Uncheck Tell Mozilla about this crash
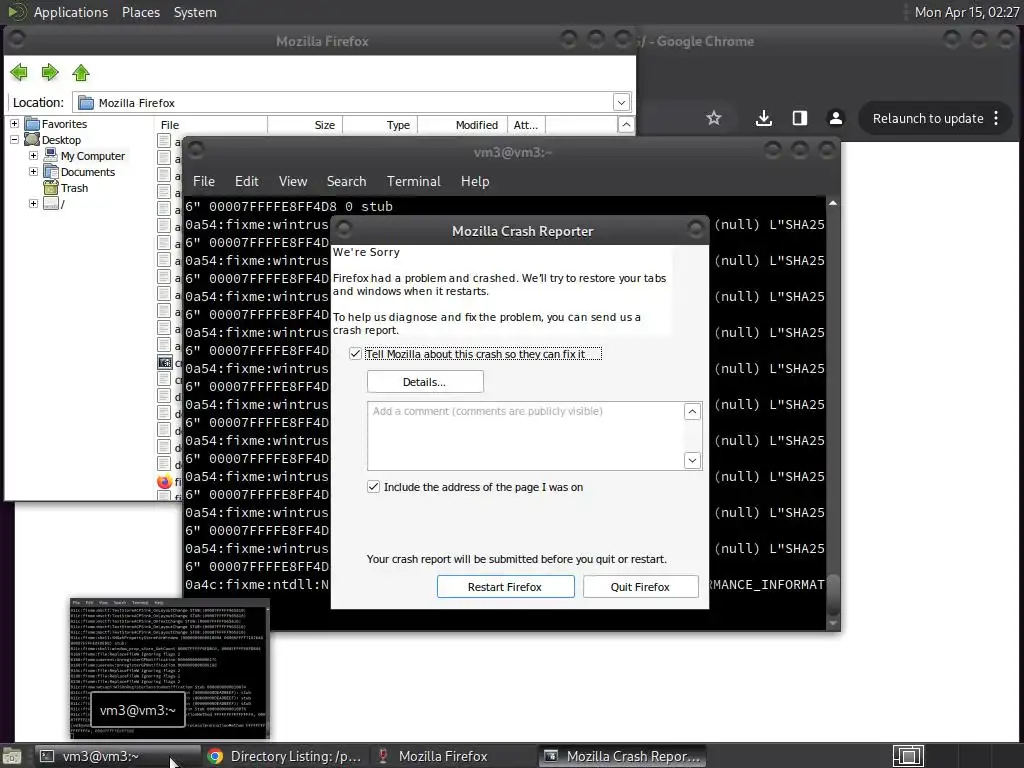1024x768 pixels. [355, 353]
